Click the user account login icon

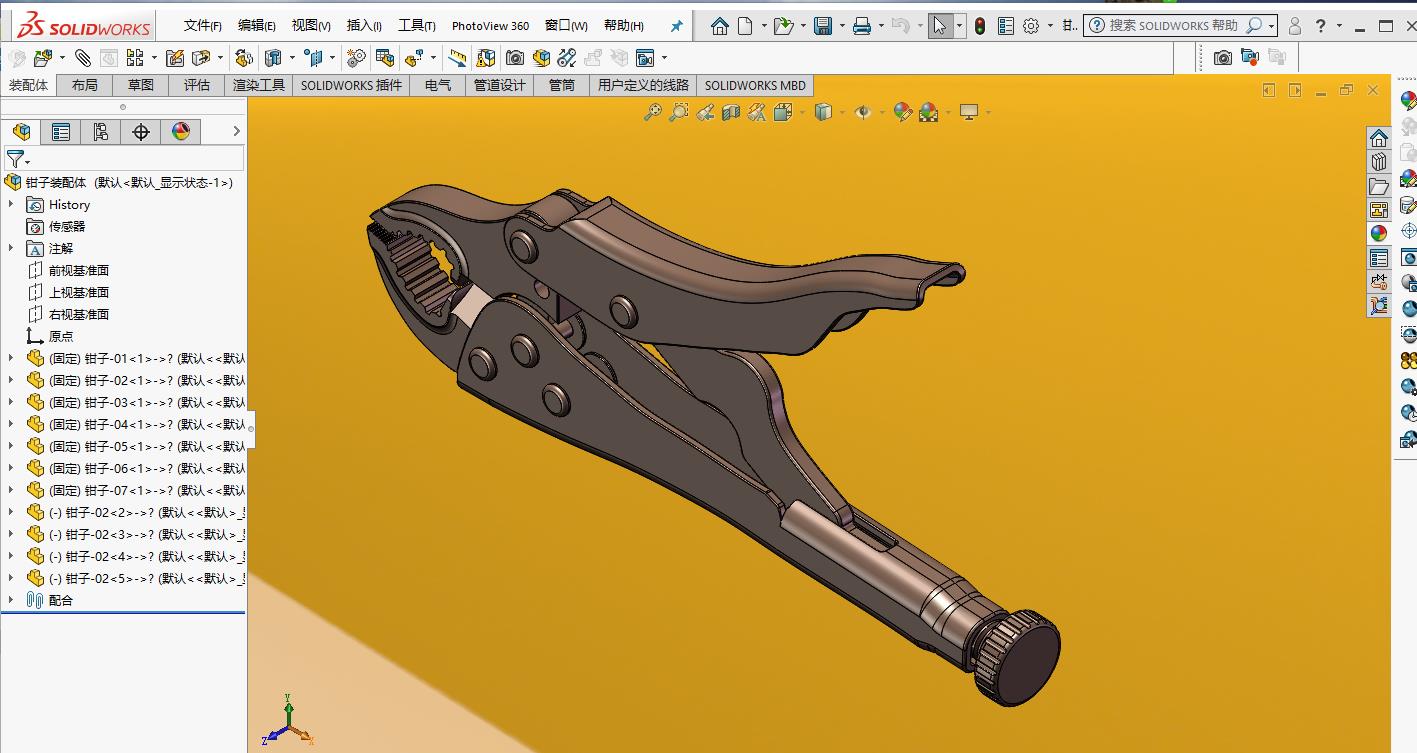[1294, 26]
